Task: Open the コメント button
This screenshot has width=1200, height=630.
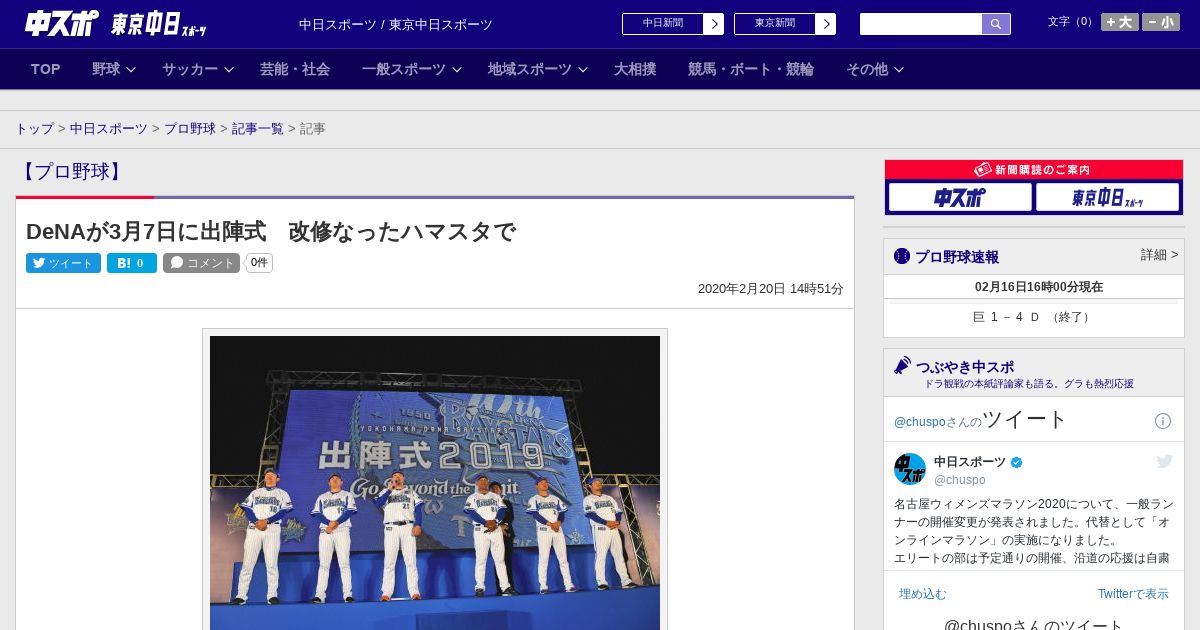Action: [x=201, y=263]
